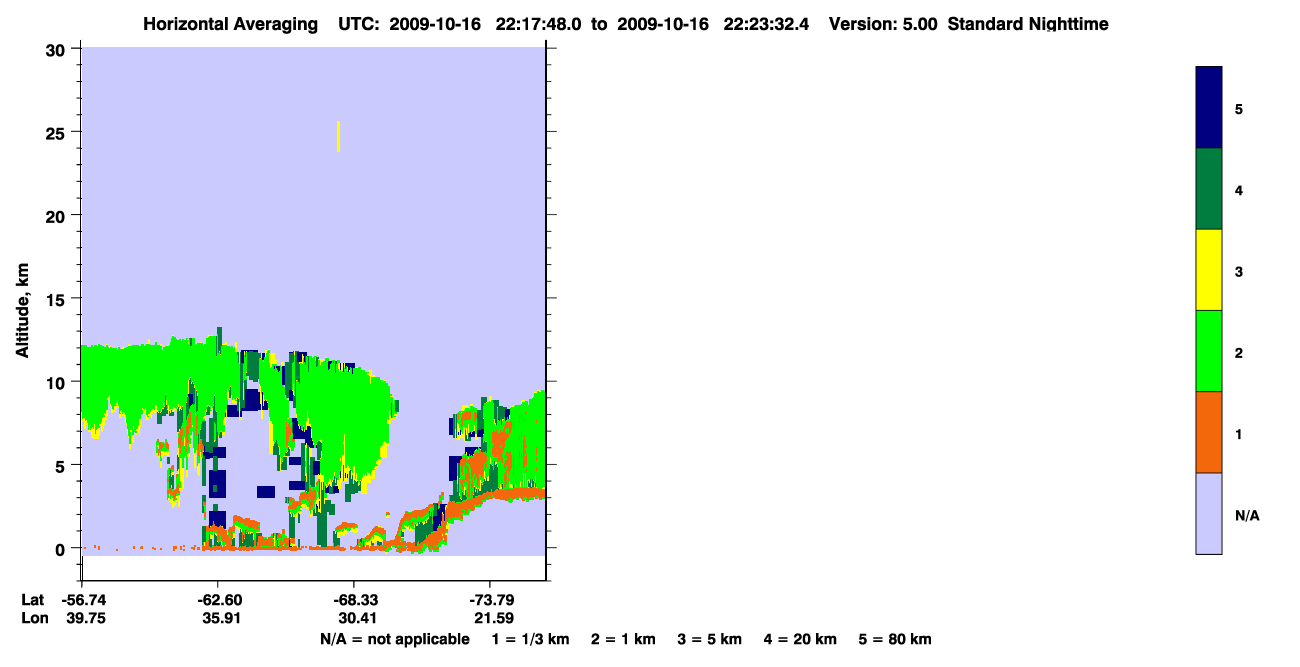Viewport: 1300px width, 667px height.
Task: Click the isolated yellow streak near 25 km
Action: tap(339, 136)
